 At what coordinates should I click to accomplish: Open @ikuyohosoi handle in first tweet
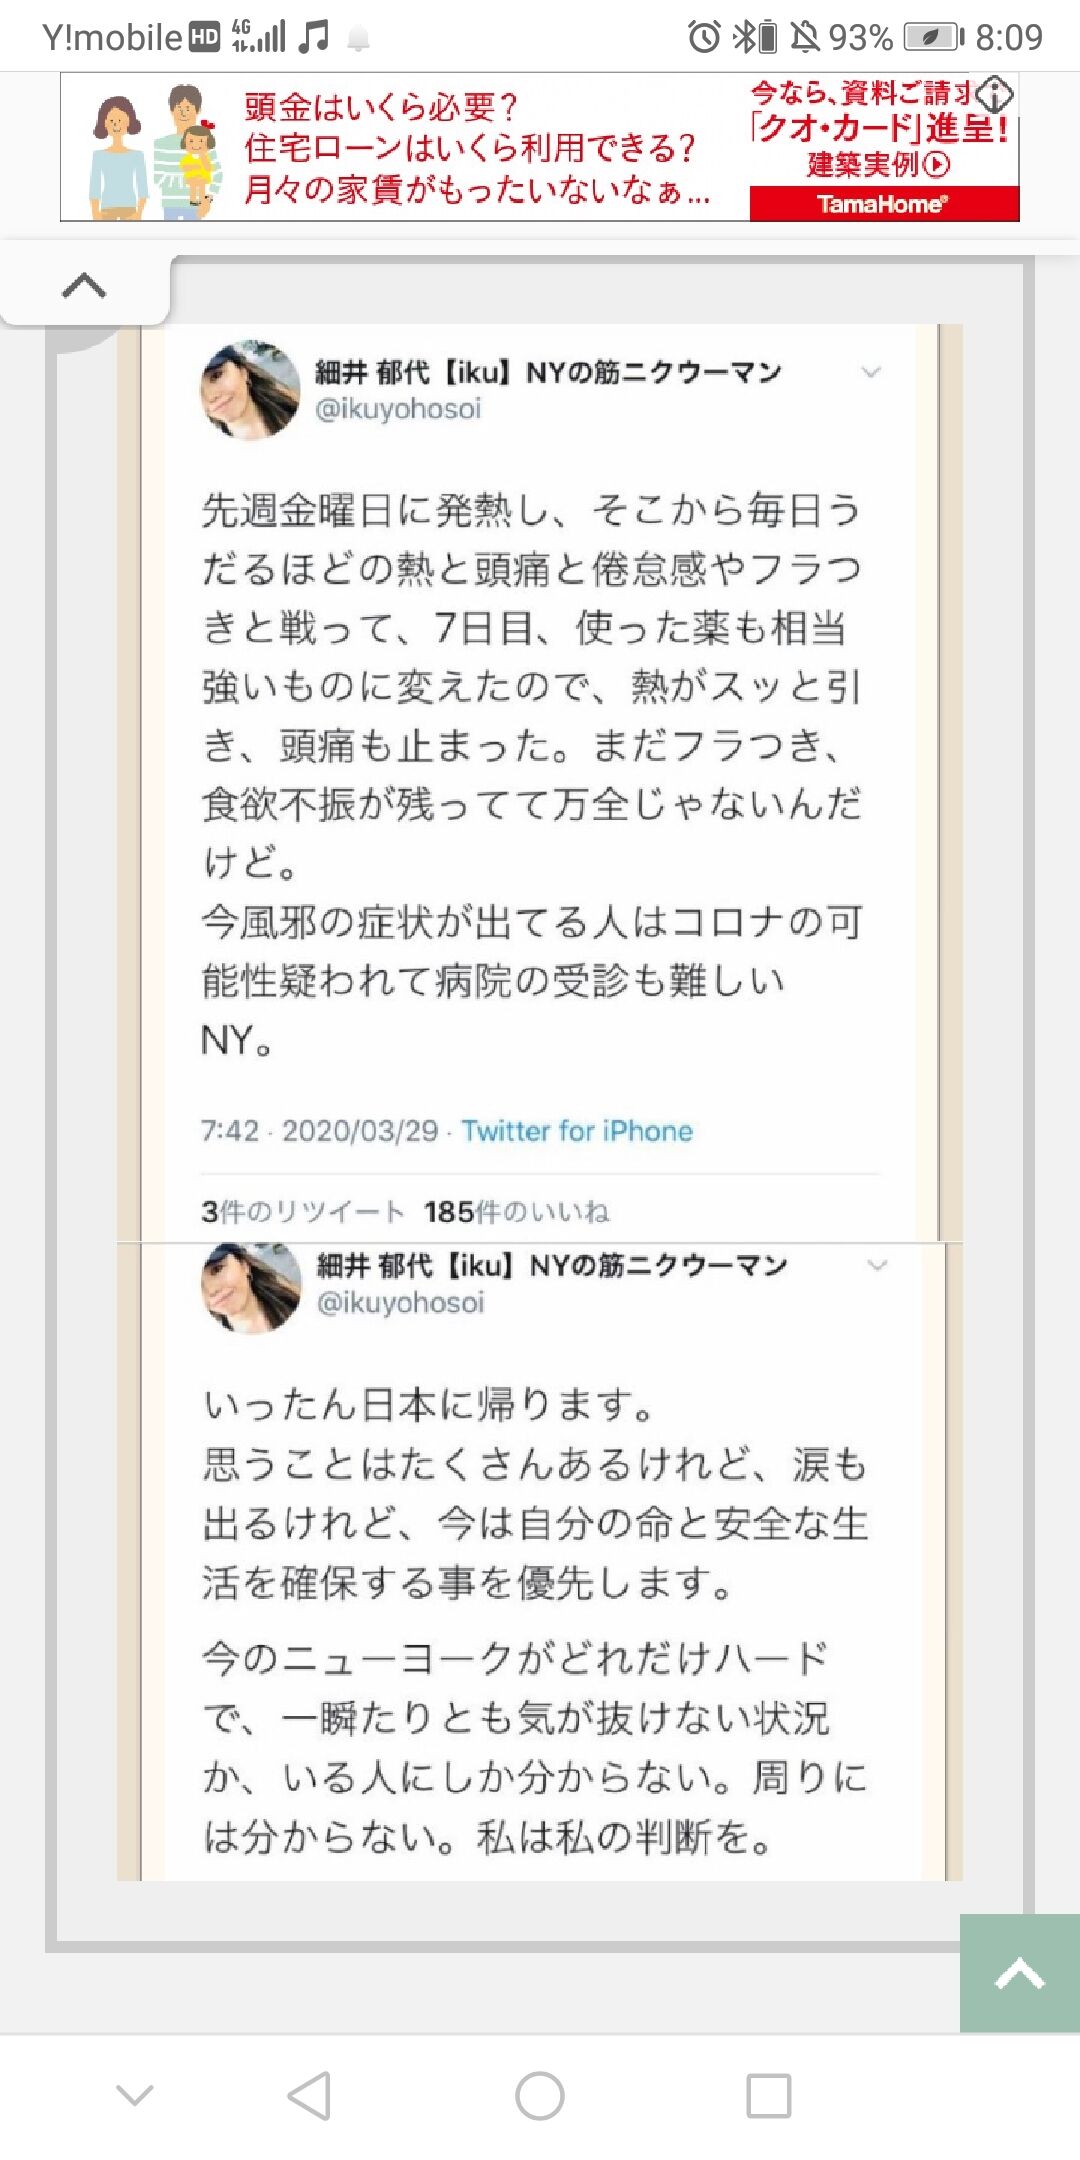click(398, 408)
